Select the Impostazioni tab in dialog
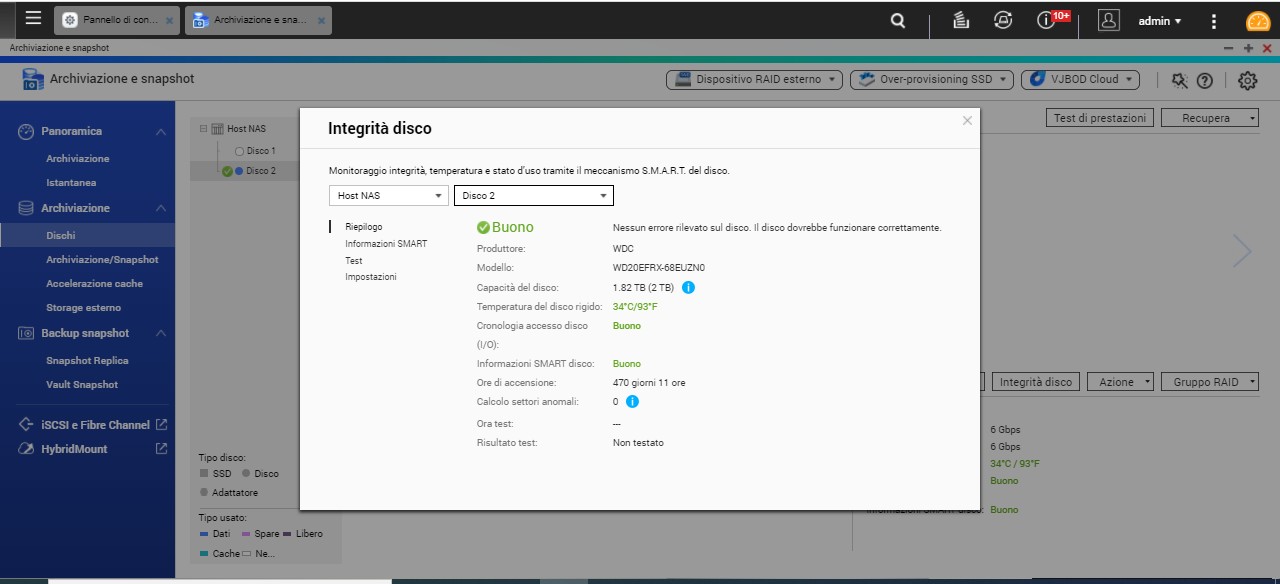The image size is (1280, 584). click(370, 277)
